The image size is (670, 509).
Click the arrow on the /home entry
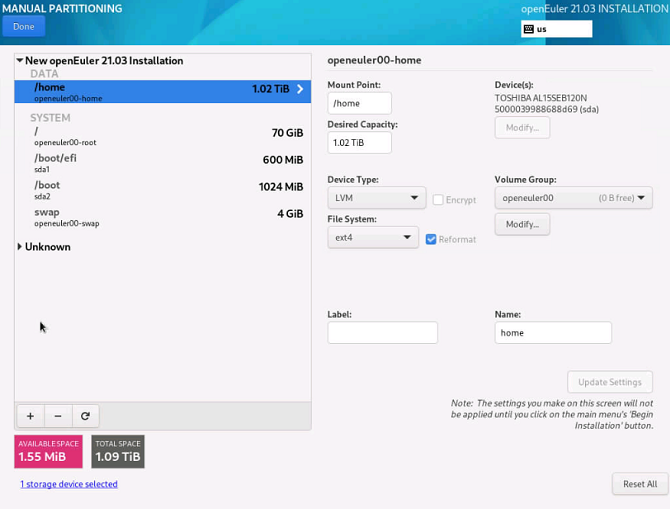[300, 89]
